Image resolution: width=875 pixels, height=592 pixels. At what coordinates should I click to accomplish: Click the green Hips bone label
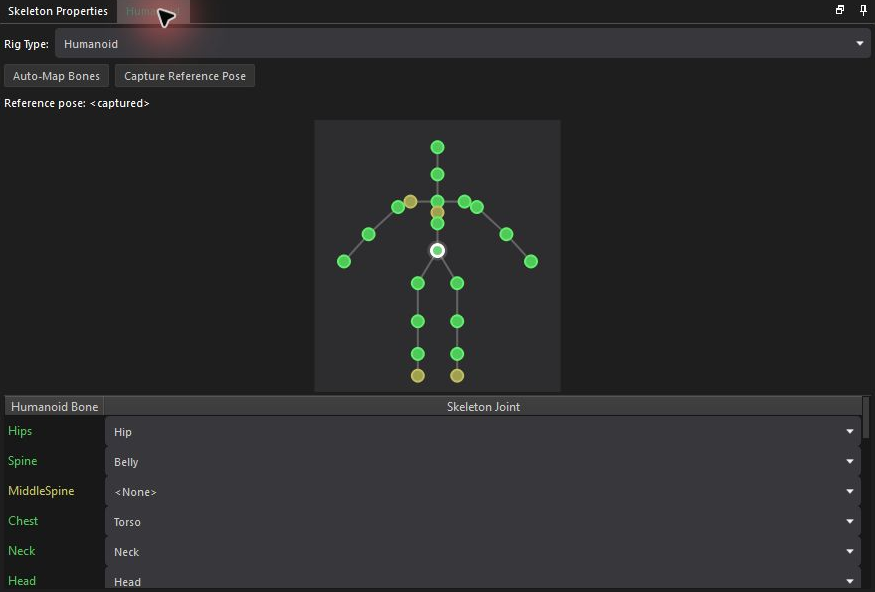click(20, 431)
